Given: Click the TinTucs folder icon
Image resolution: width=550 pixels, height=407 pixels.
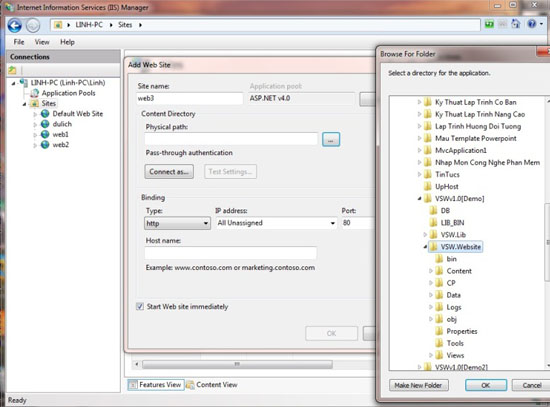Looking at the screenshot, I should [428, 174].
